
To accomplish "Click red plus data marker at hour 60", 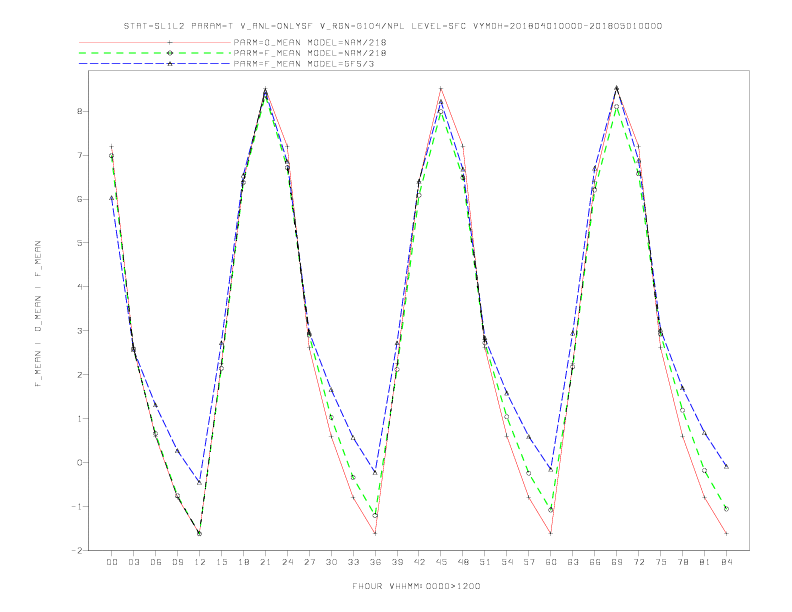I will (551, 533).
